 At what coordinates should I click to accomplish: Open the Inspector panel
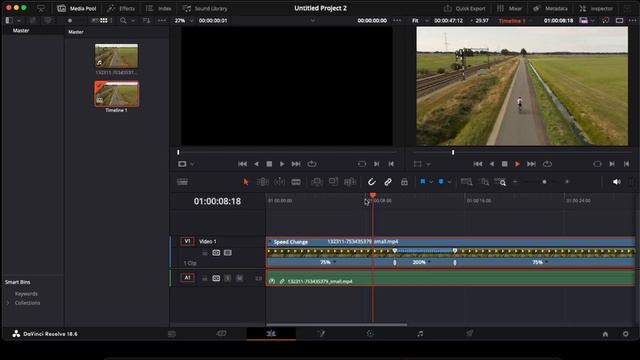(596, 8)
